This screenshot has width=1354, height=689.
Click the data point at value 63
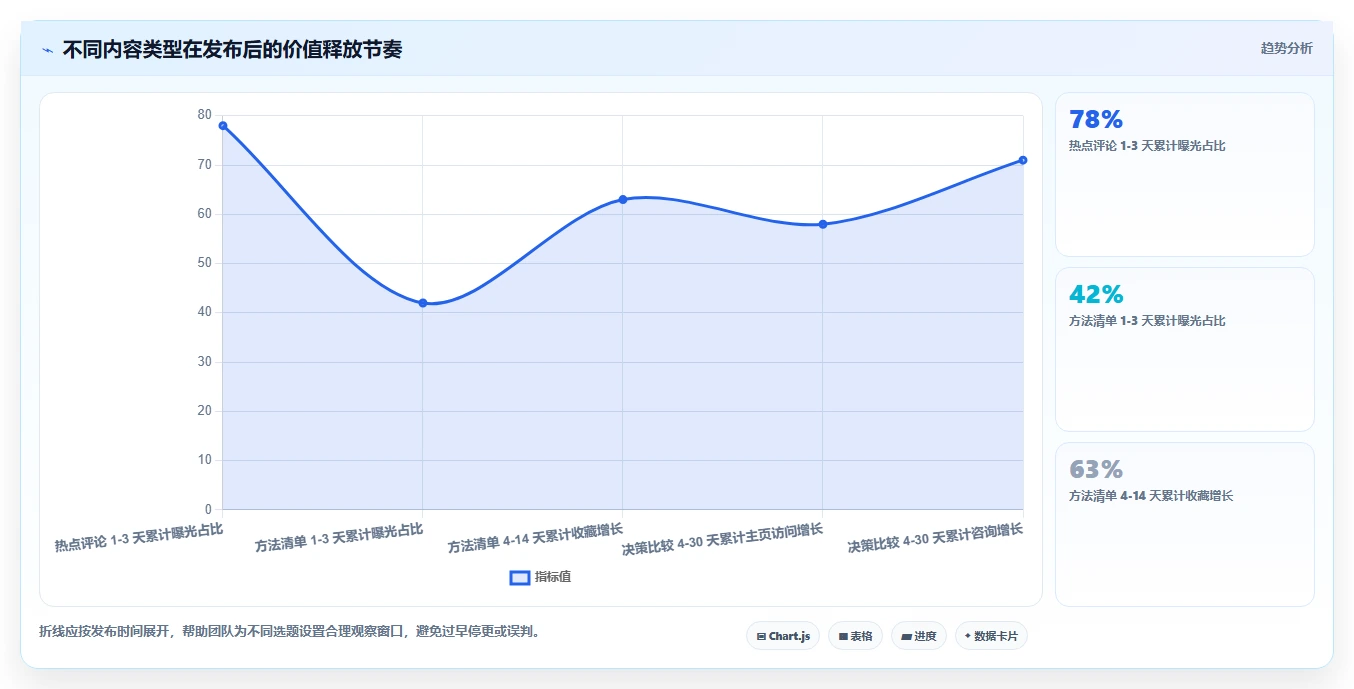pyautogui.click(x=623, y=199)
